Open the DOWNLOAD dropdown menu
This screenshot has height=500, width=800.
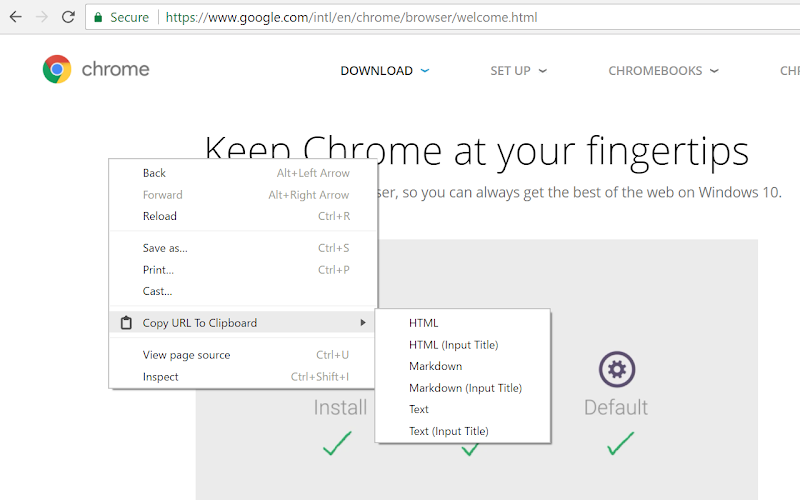click(385, 70)
